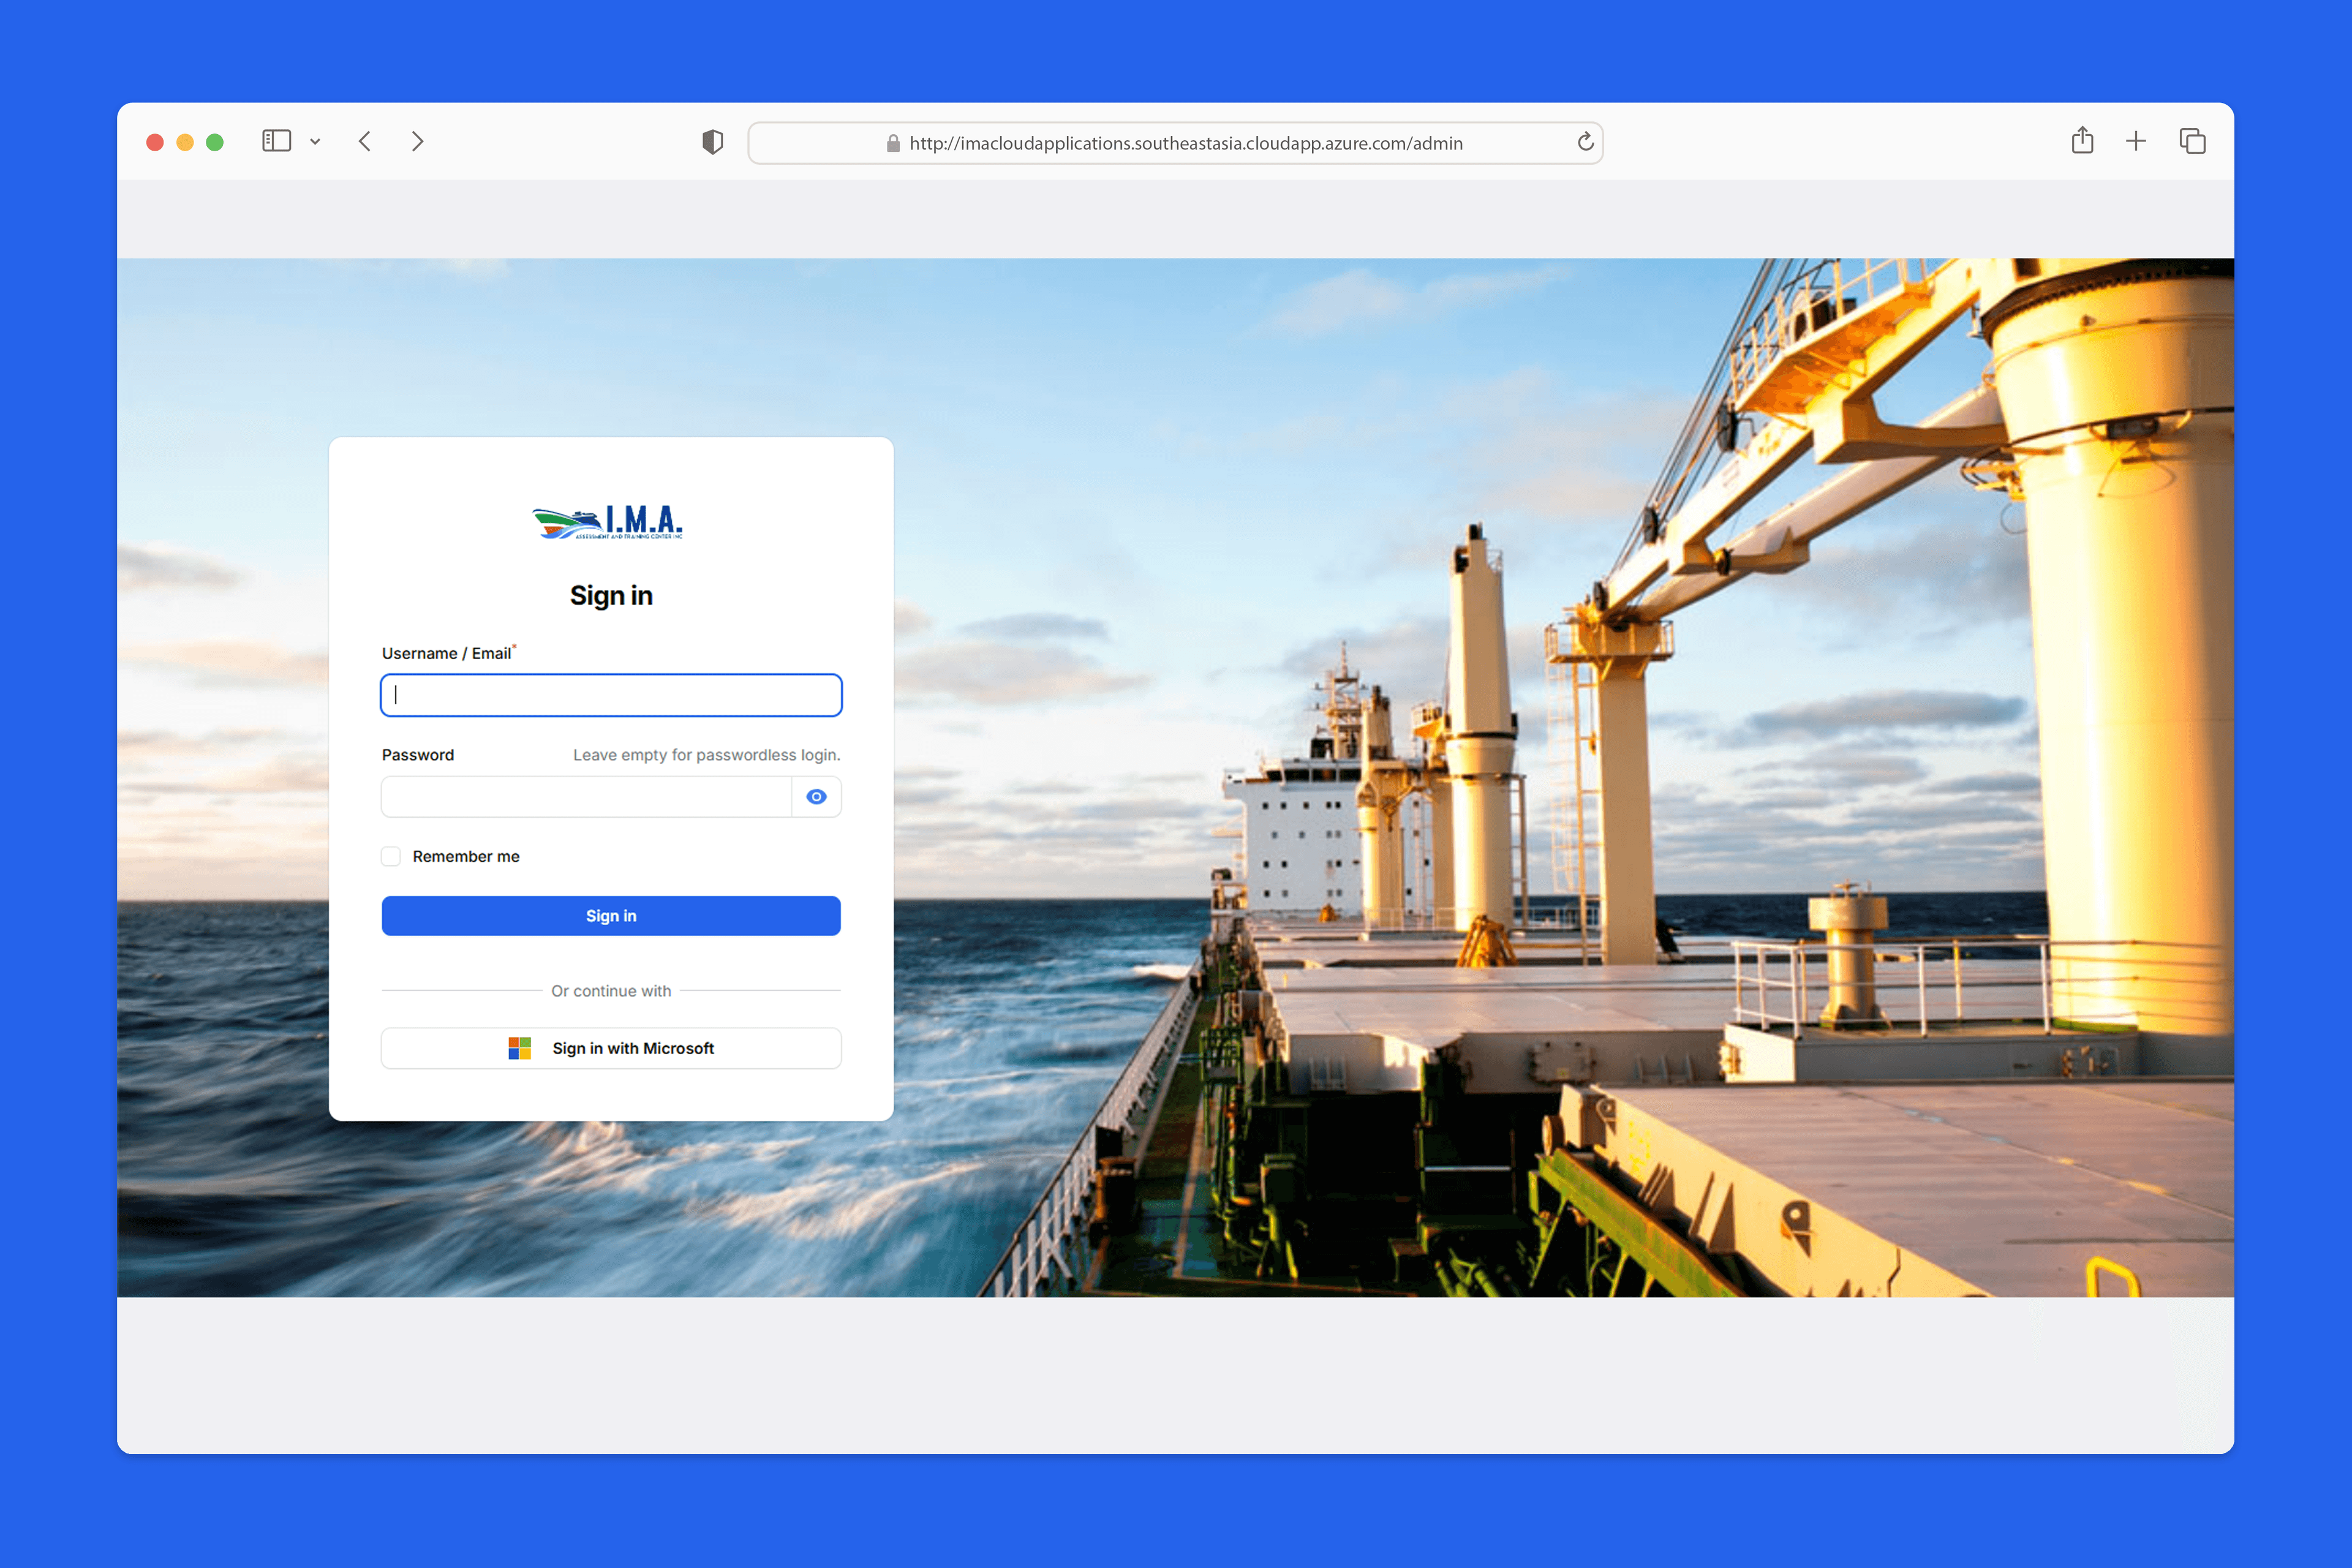Expand the sidebar dropdown chevron
Image resolution: width=2352 pixels, height=1568 pixels.
pyautogui.click(x=315, y=142)
